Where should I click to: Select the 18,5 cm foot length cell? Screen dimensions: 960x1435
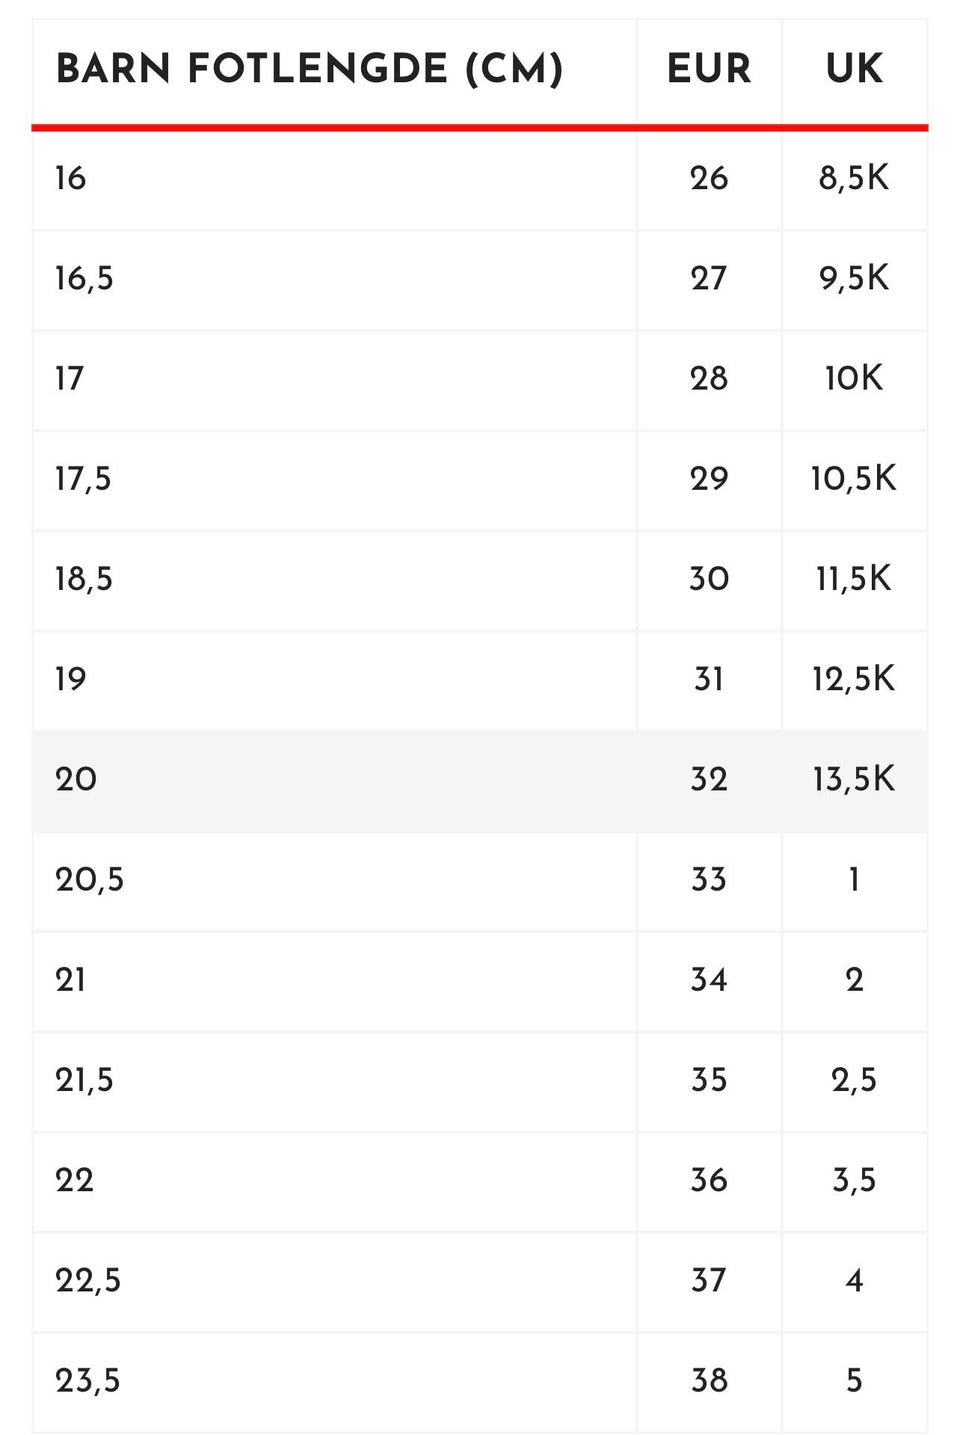tap(334, 580)
